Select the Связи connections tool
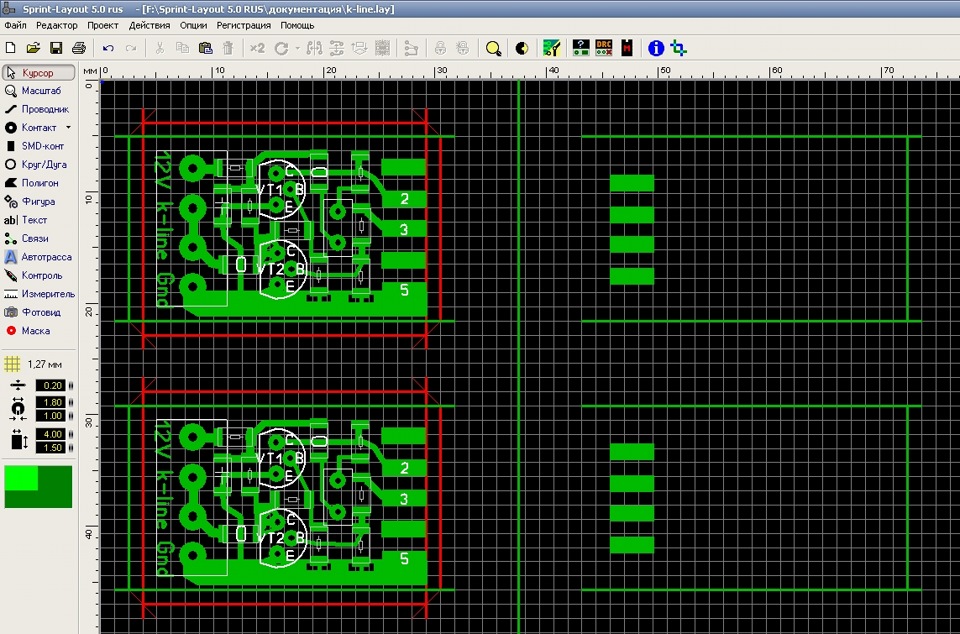The image size is (960, 634). point(39,239)
